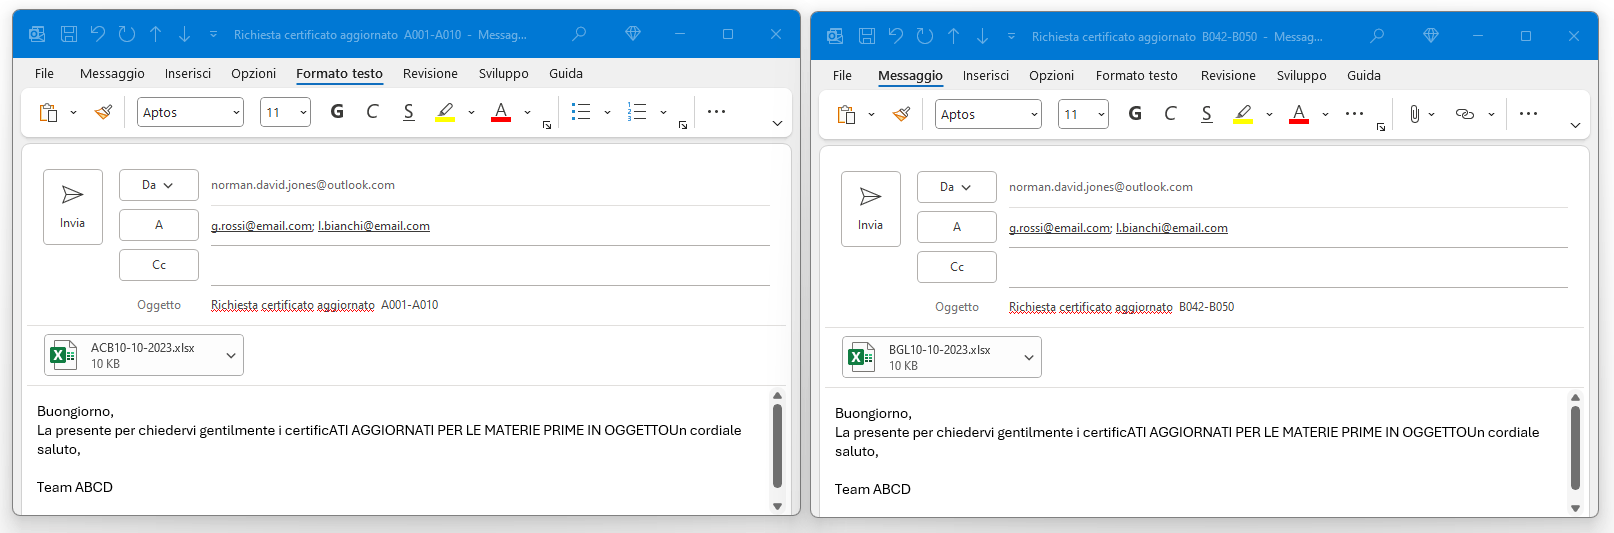Screen dimensions: 1614x533
Task: Numbered list icon in A001-A010 window
Action: pos(637,112)
